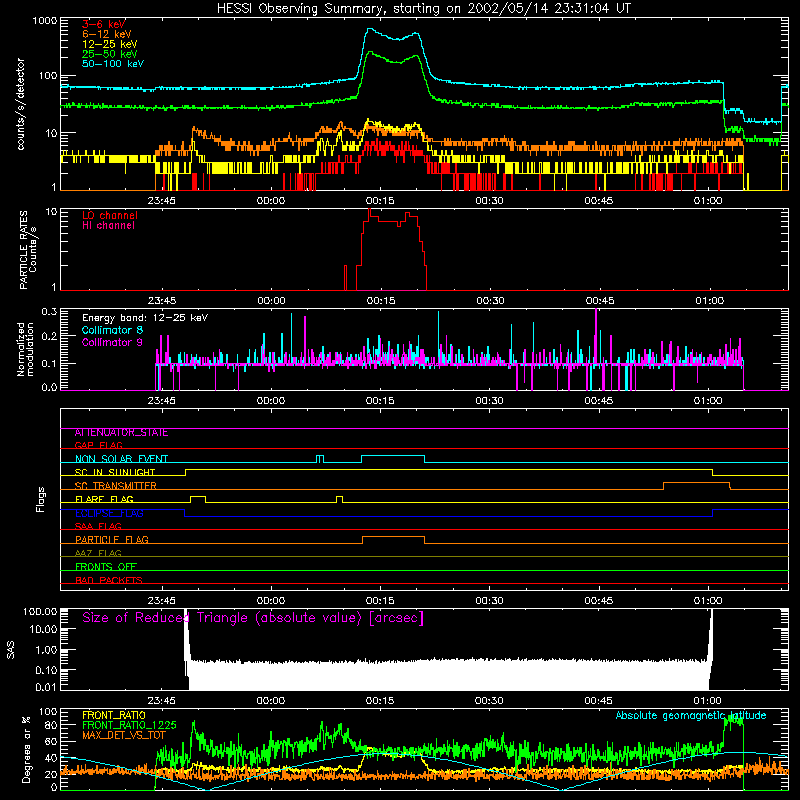800x800 pixels.
Task: Click the 01:00 time tick below the SAS panel
Action: tap(708, 701)
